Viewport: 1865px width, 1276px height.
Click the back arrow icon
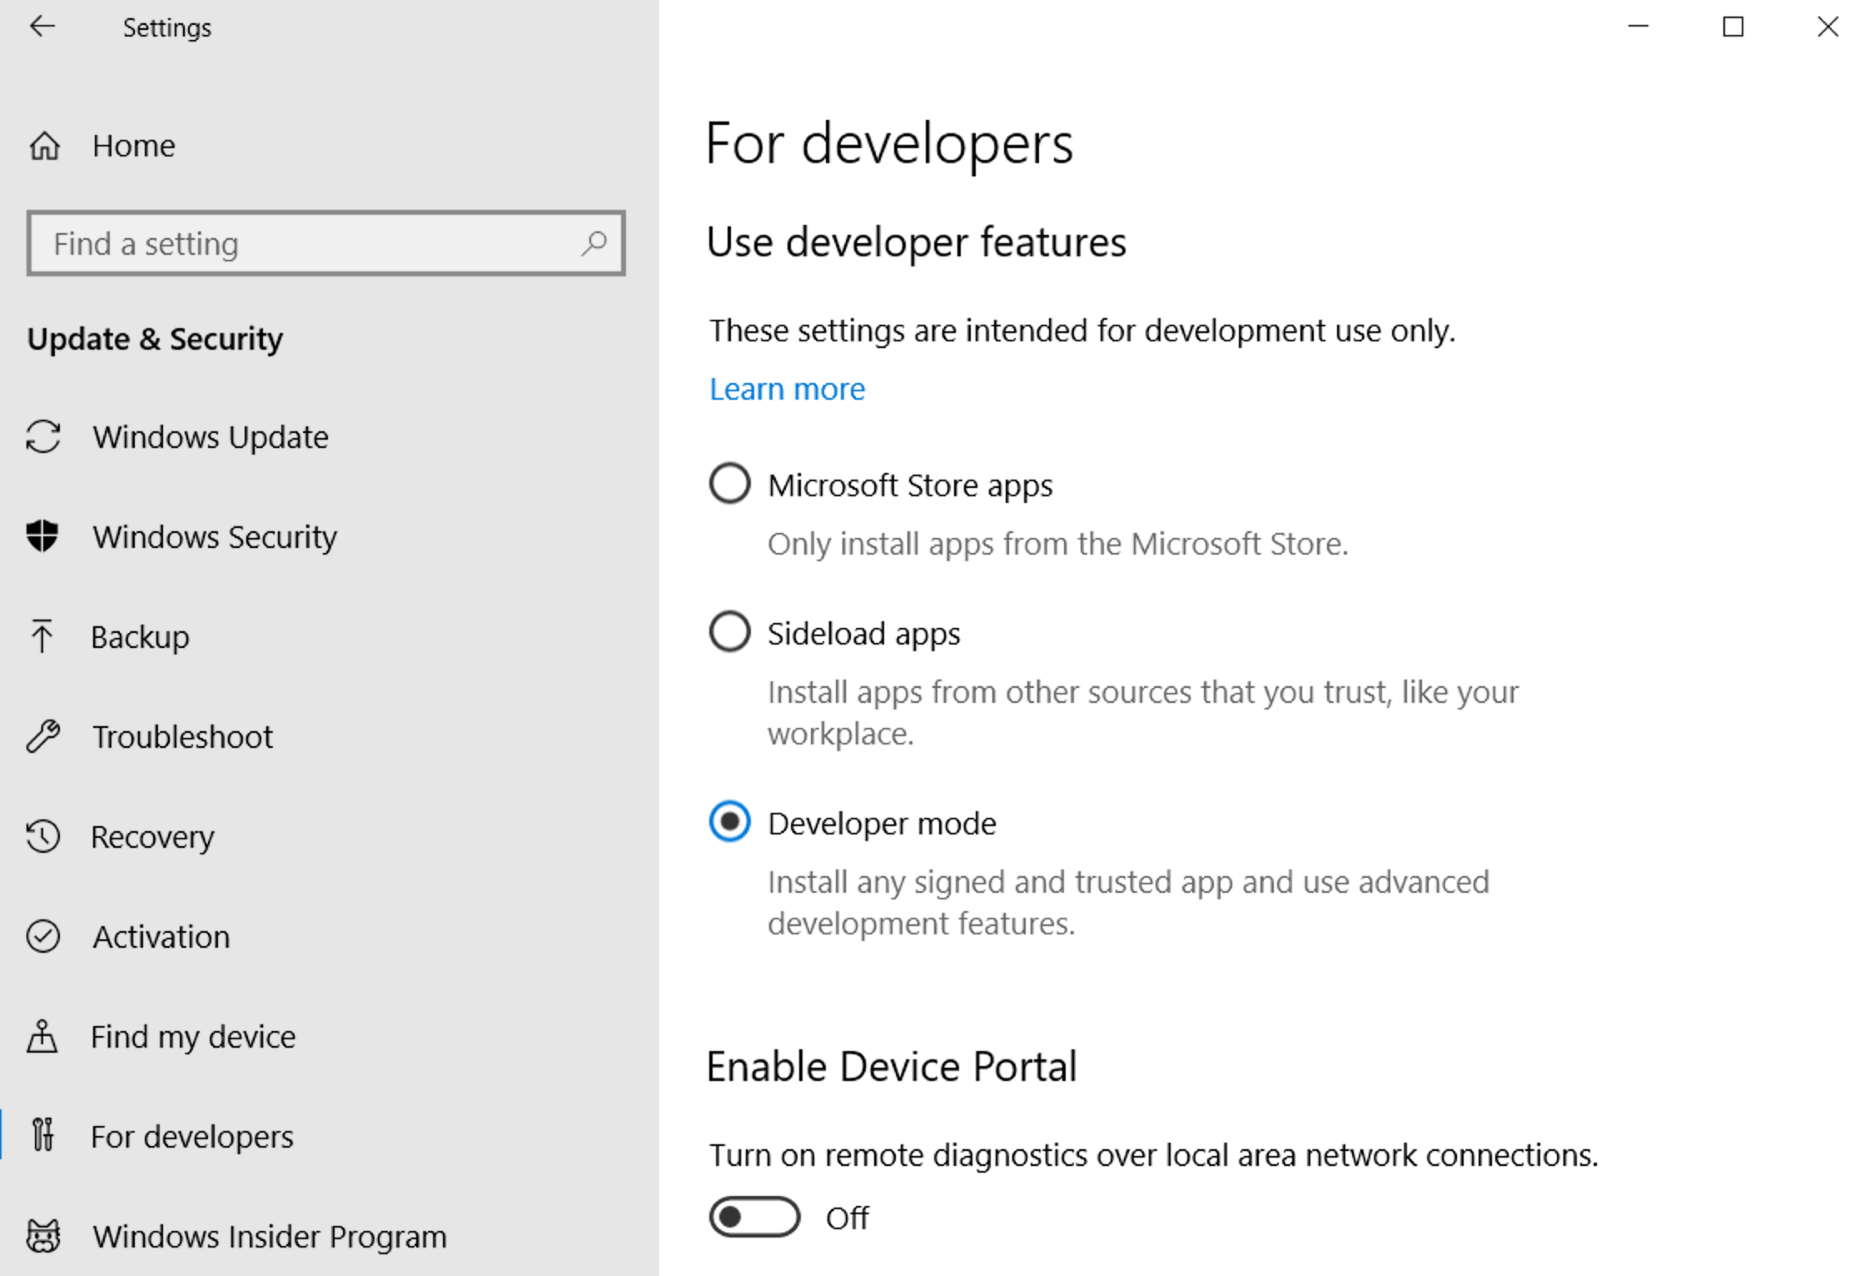point(42,27)
